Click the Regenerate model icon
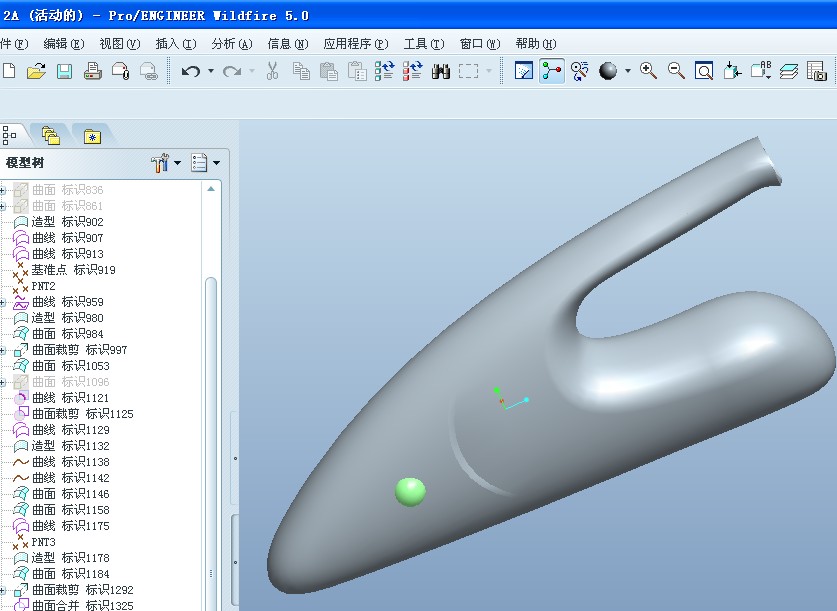Image resolution: width=837 pixels, height=611 pixels. point(384,71)
